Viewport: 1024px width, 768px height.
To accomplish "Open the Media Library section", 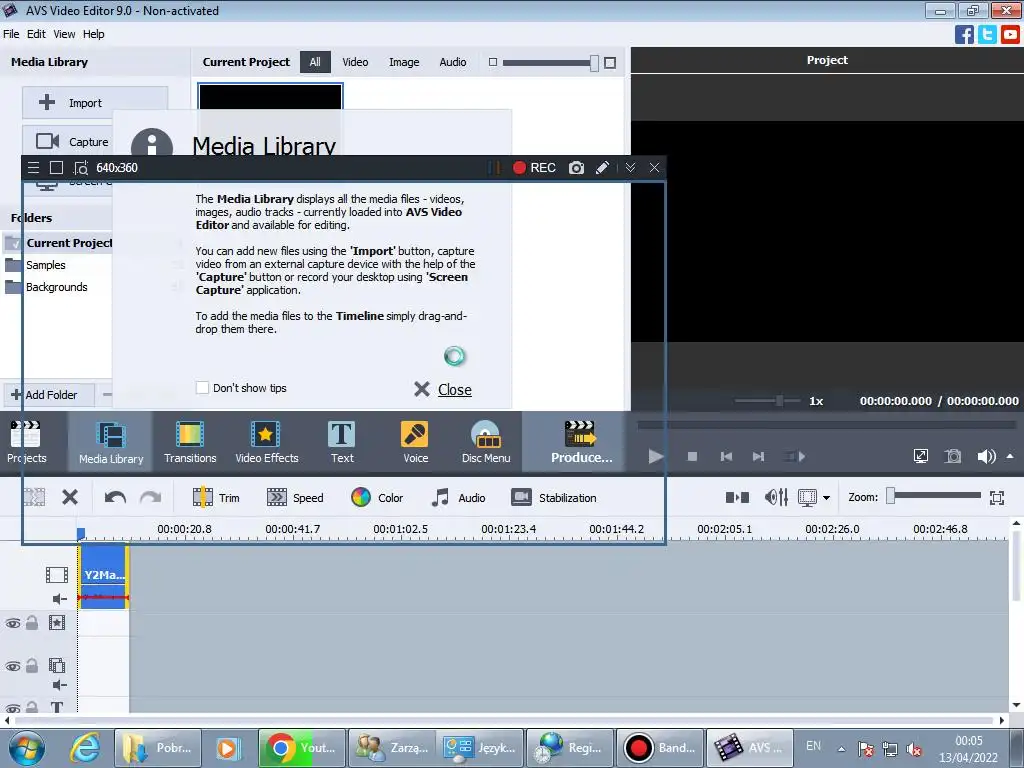I will [110, 441].
